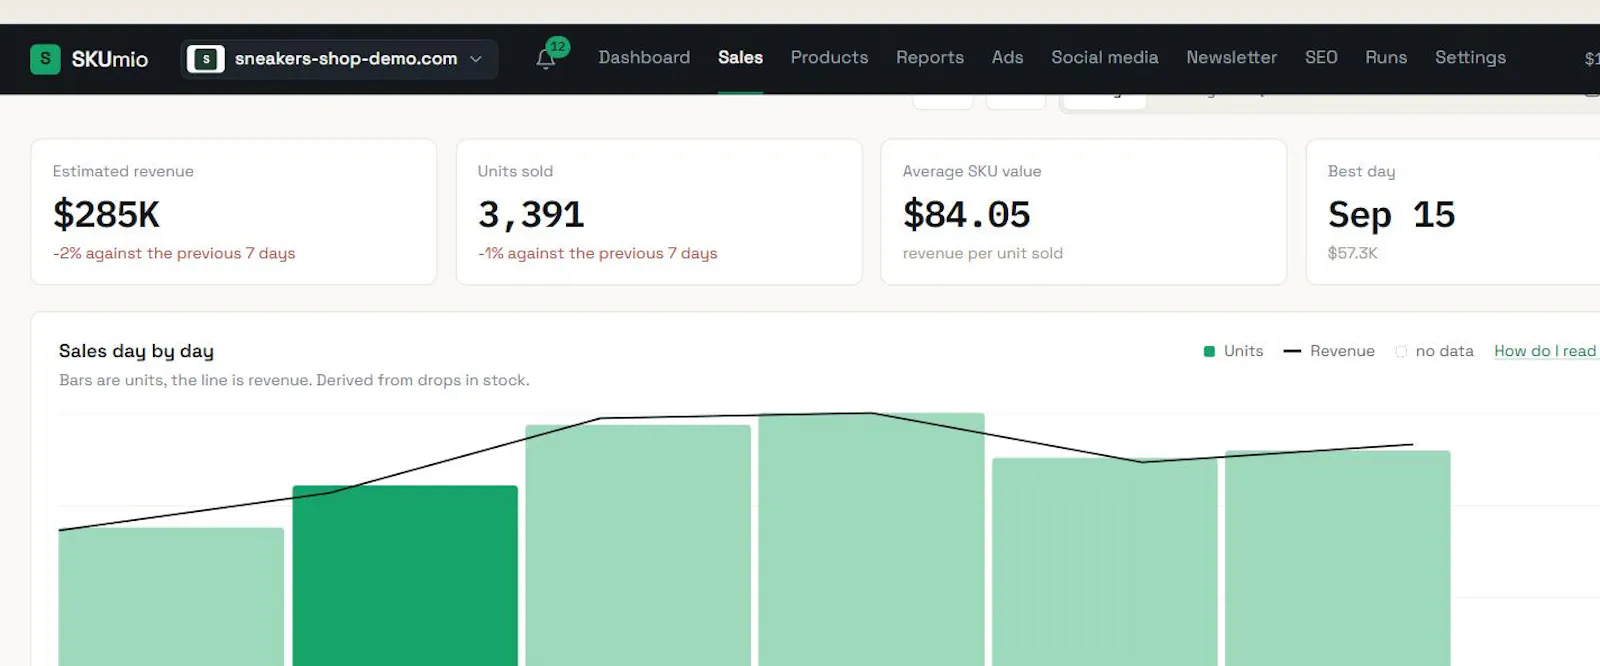Screen dimensions: 1600x666
Task: Click the green Units legend swatch
Action: click(x=1209, y=351)
